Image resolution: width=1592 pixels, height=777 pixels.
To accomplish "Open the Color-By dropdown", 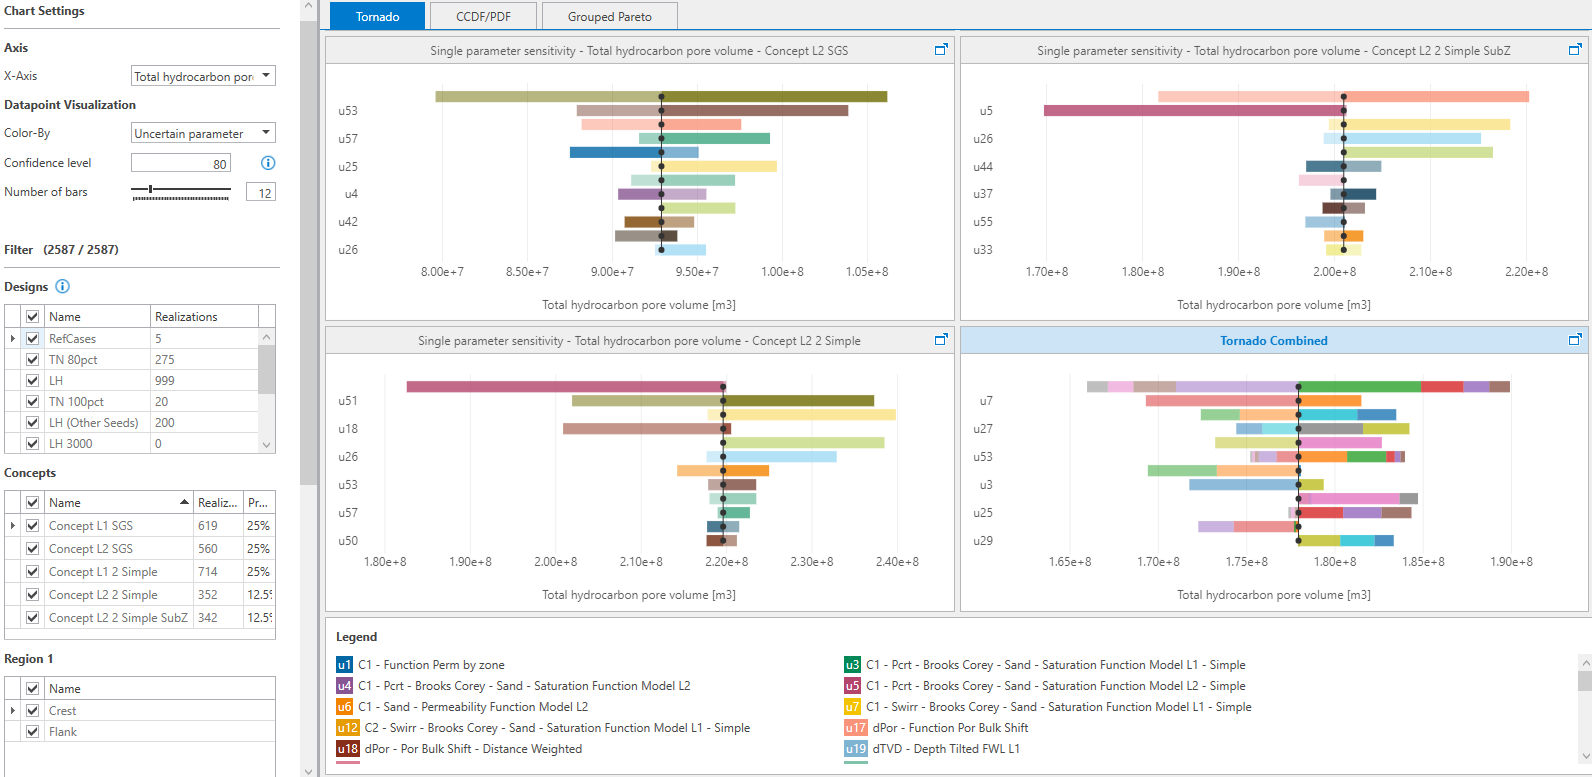I will (203, 133).
